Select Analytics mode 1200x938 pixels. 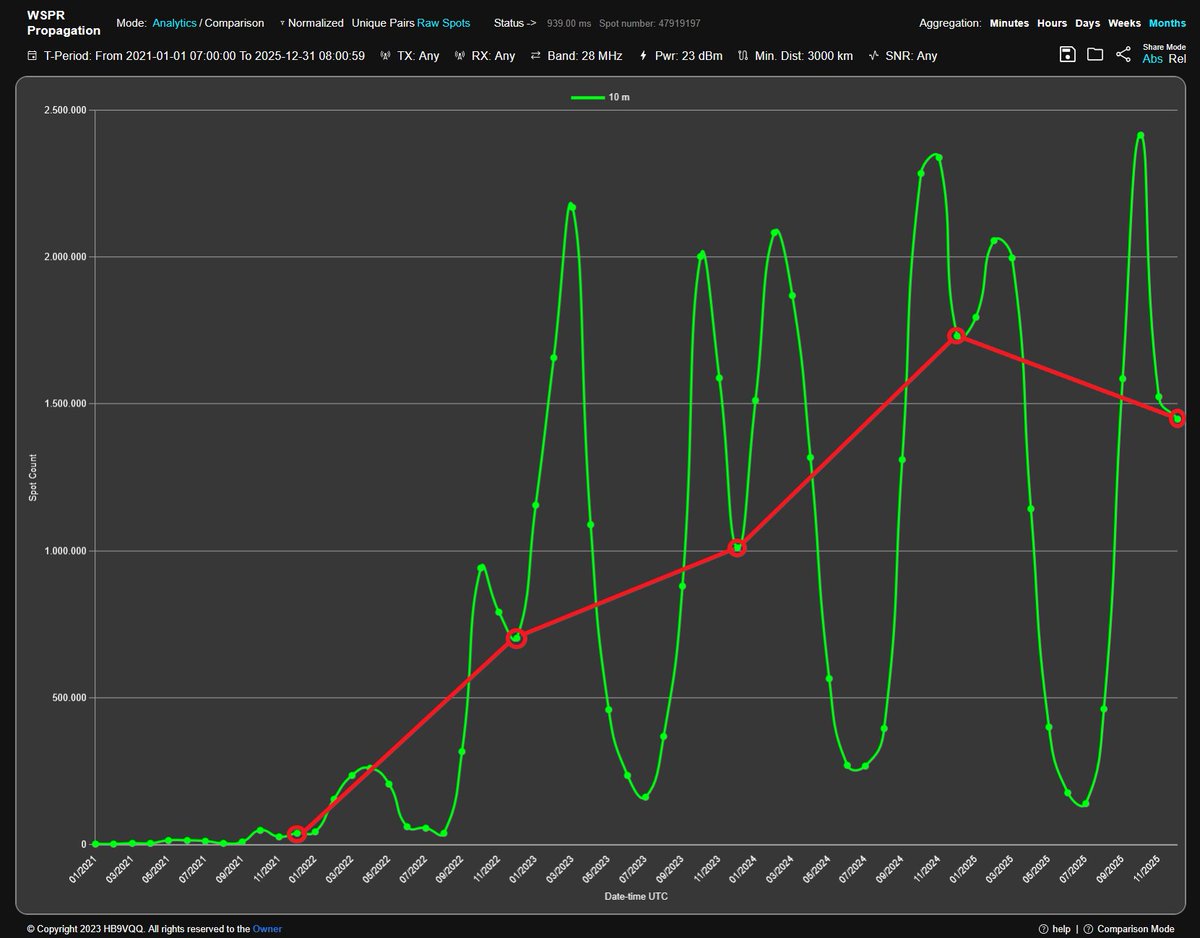174,22
